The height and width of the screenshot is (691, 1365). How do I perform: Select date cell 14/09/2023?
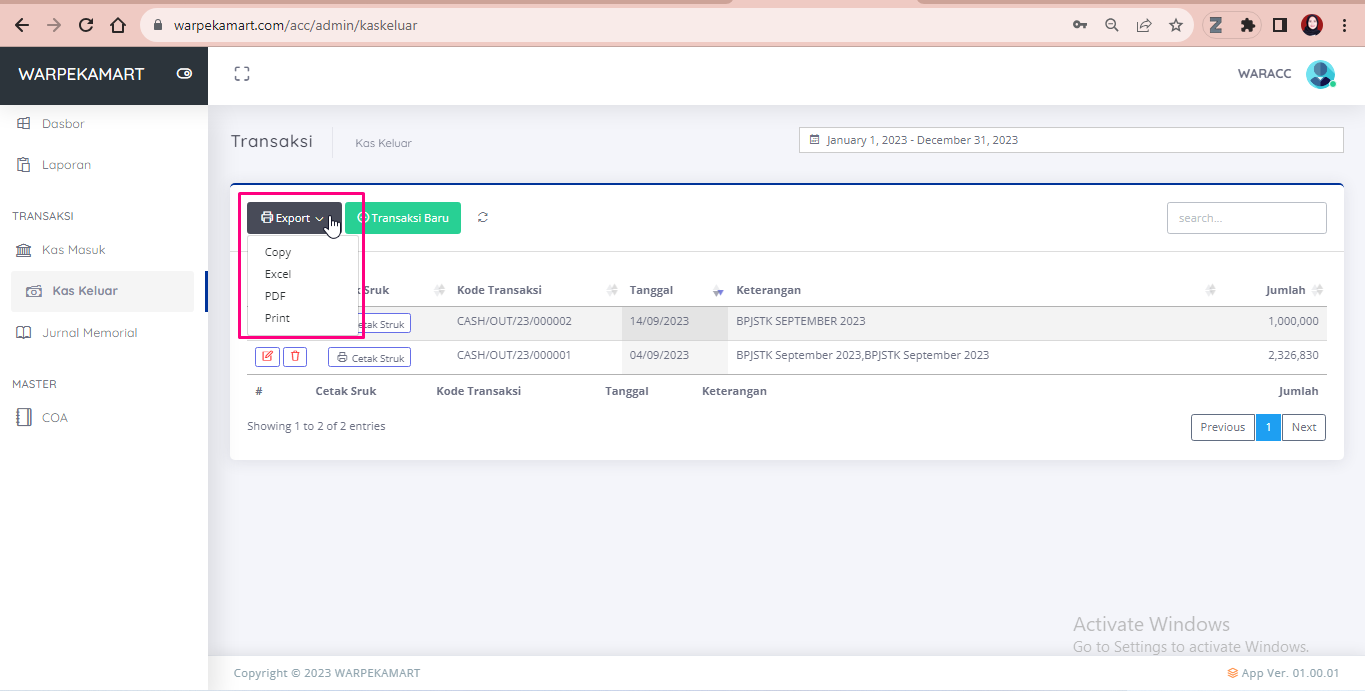coord(659,321)
